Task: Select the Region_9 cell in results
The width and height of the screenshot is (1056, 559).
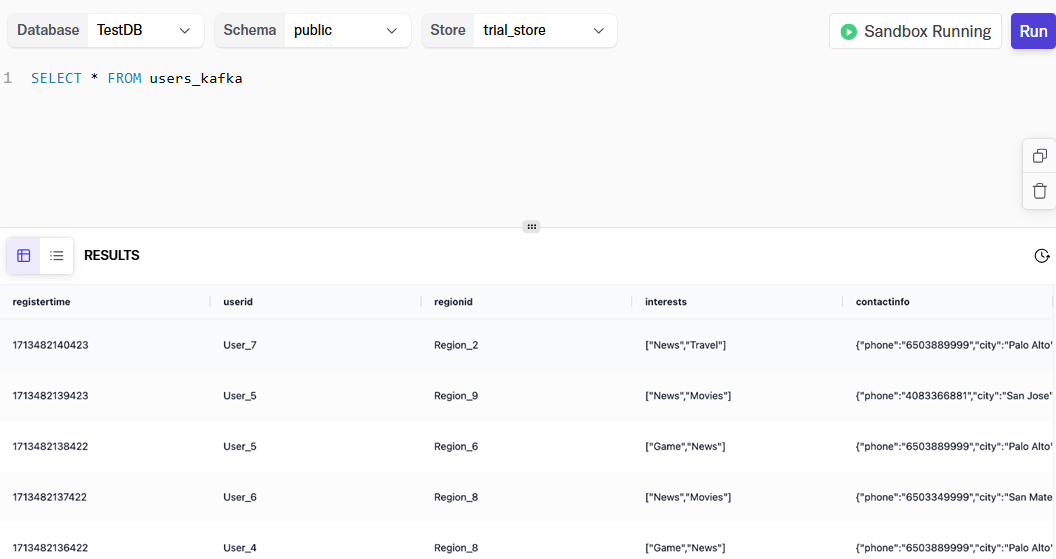Action: click(x=456, y=395)
